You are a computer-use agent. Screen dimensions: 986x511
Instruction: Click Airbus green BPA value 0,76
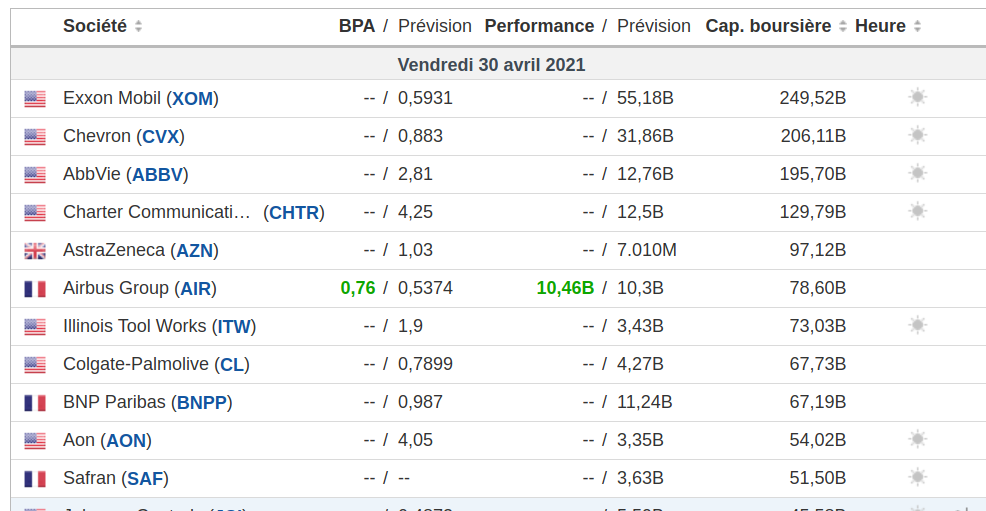click(x=358, y=288)
